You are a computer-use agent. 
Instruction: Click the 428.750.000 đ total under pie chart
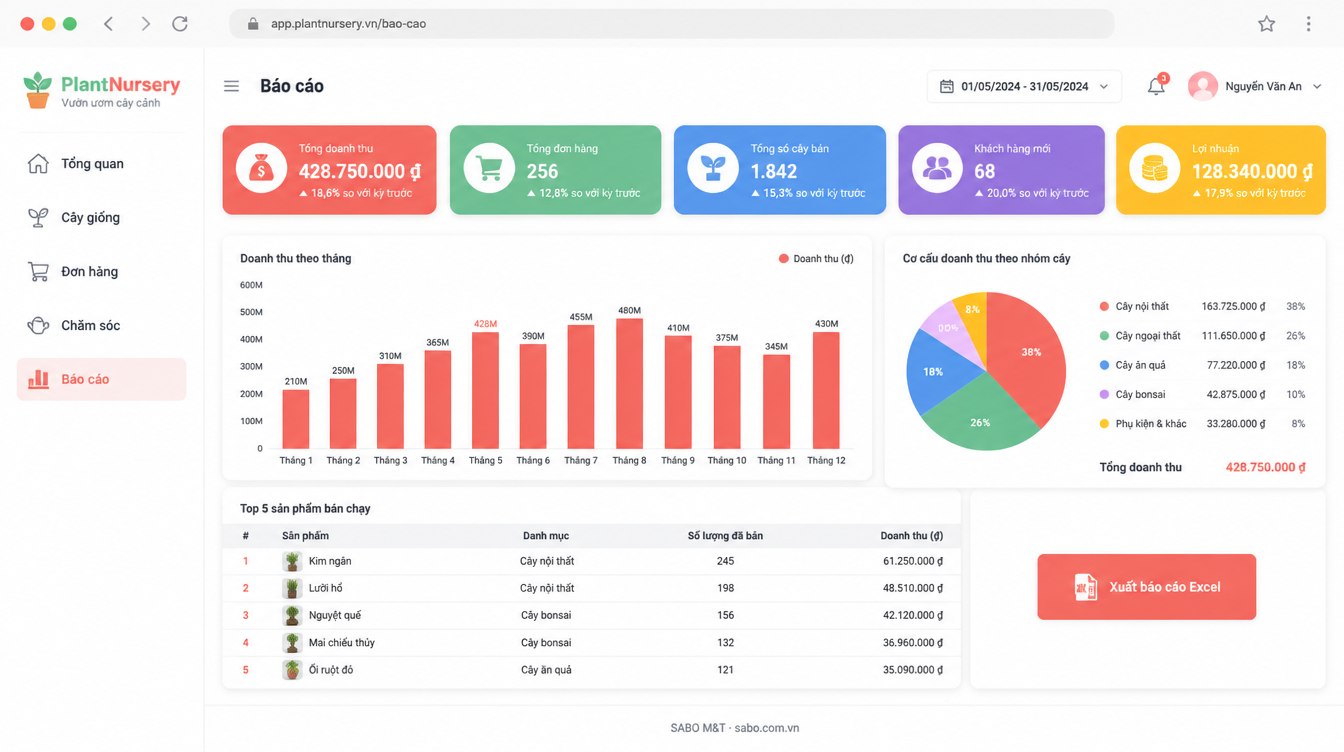[x=1266, y=467]
